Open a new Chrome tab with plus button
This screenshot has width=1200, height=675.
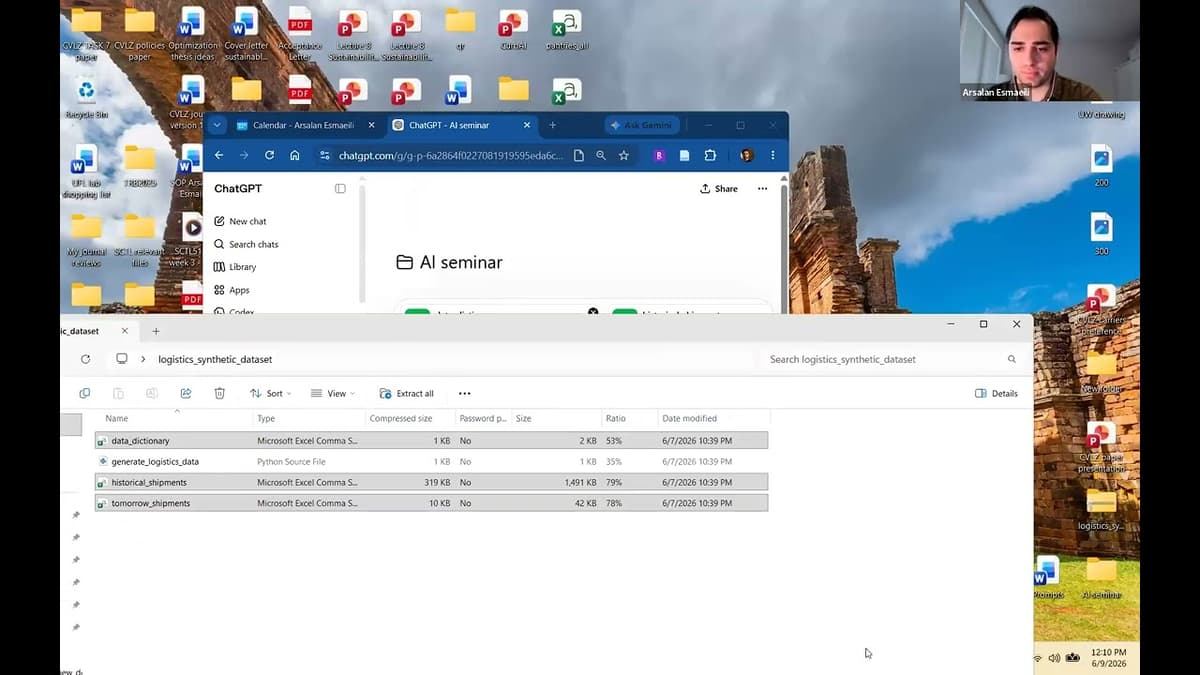(x=552, y=125)
